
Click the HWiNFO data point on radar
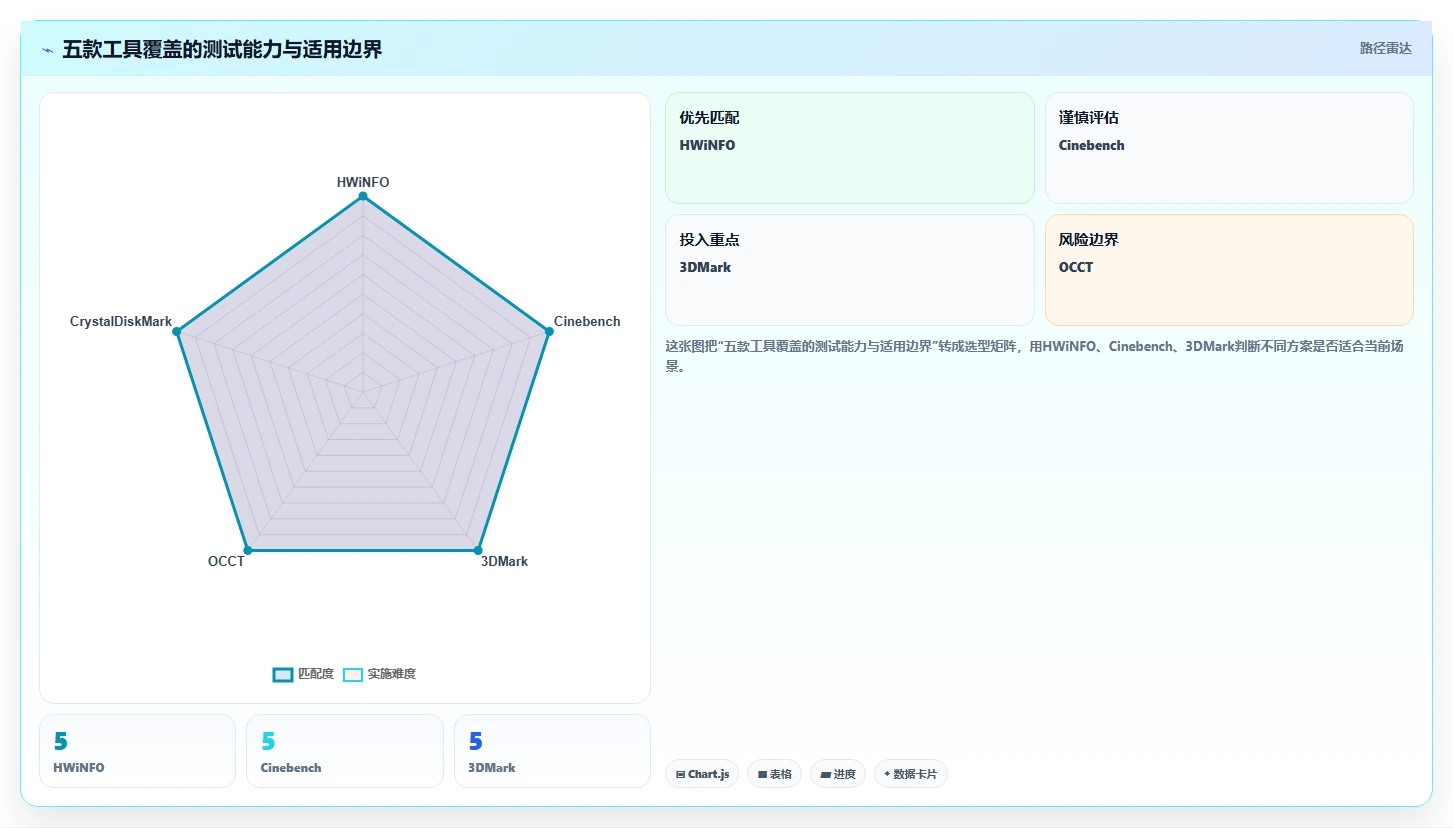(363, 197)
